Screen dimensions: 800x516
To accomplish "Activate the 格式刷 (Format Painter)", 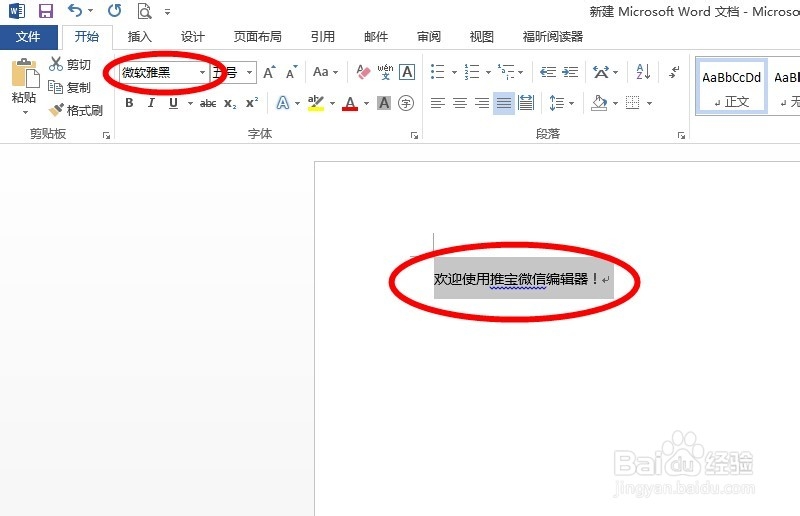I will [x=76, y=110].
